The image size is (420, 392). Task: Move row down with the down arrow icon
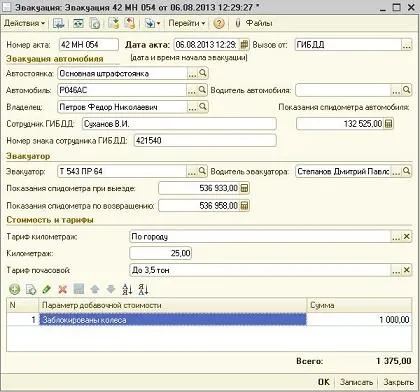coord(111,289)
